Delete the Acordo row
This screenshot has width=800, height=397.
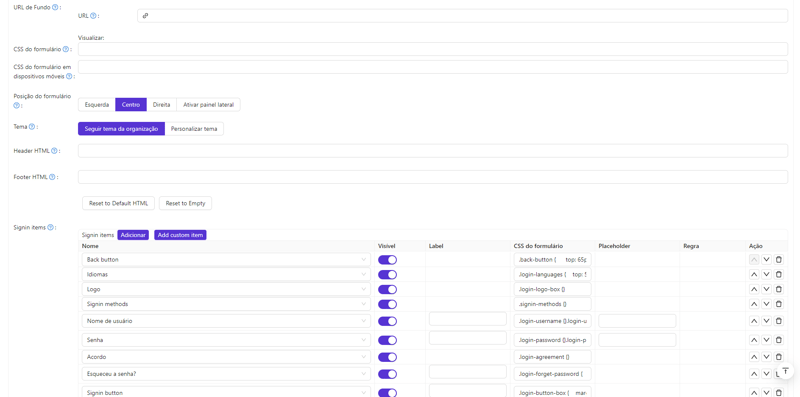779,357
